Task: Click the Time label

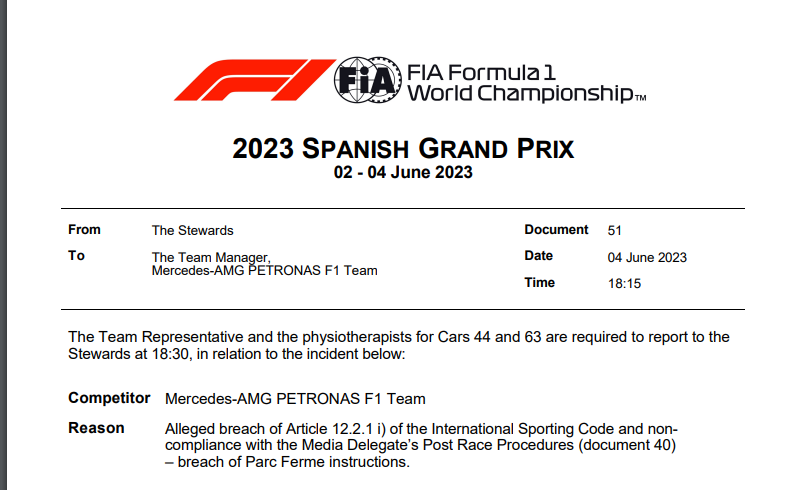Action: point(539,283)
